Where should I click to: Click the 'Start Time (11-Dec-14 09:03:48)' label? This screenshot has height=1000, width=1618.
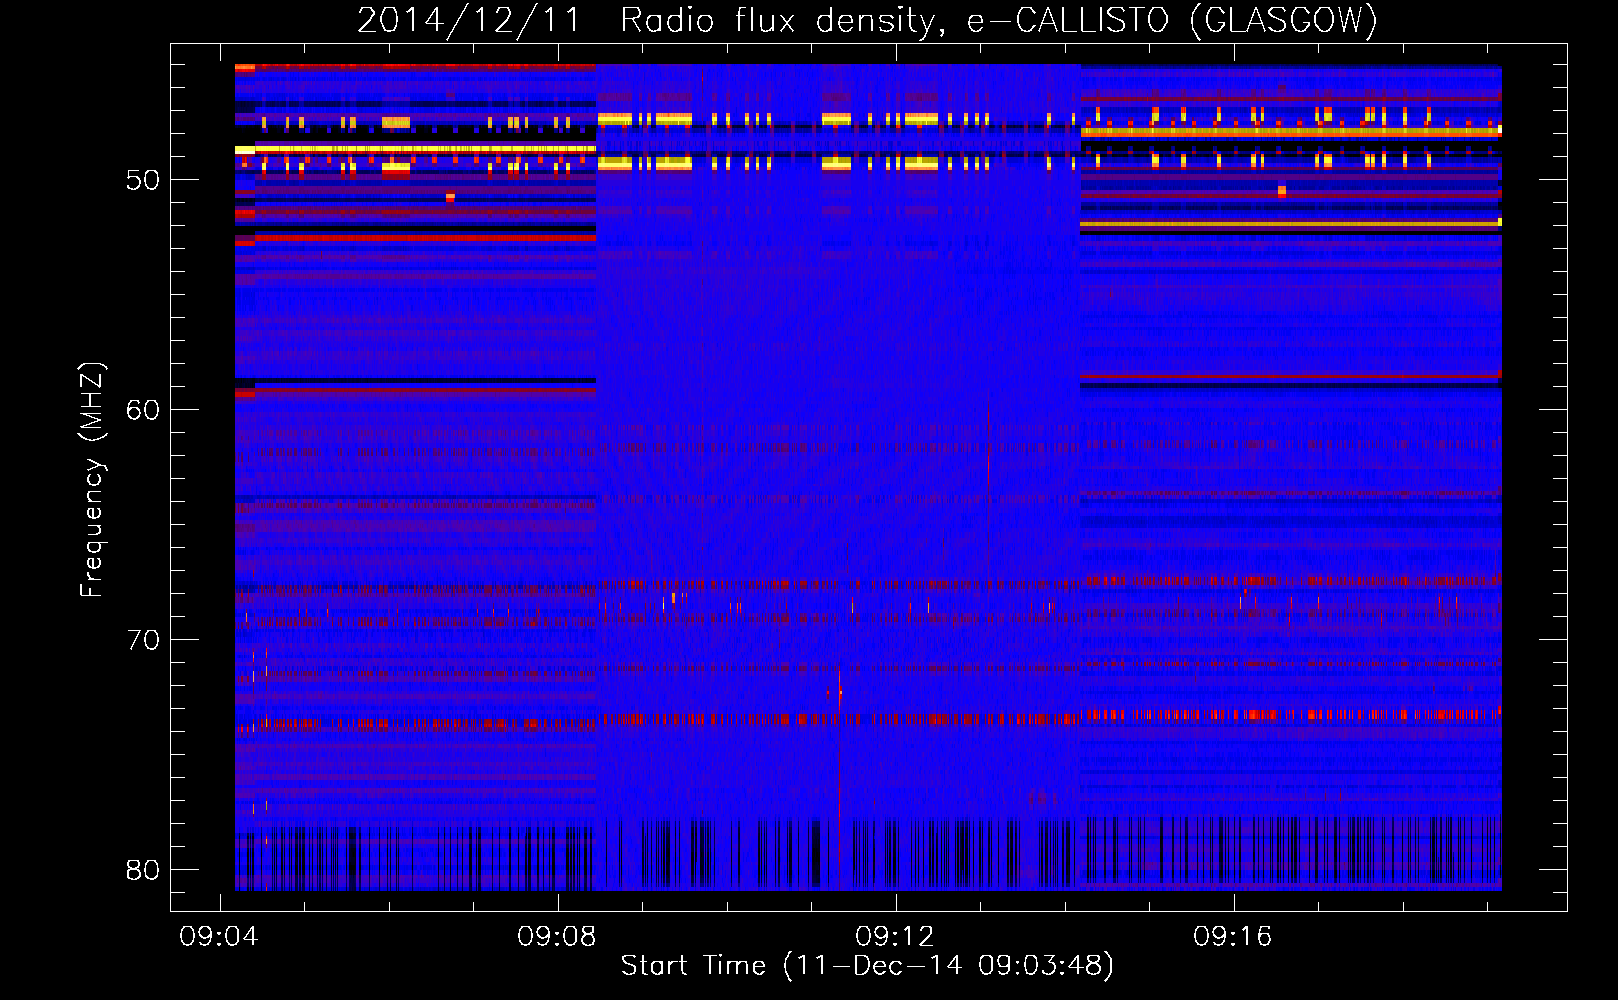click(x=867, y=966)
